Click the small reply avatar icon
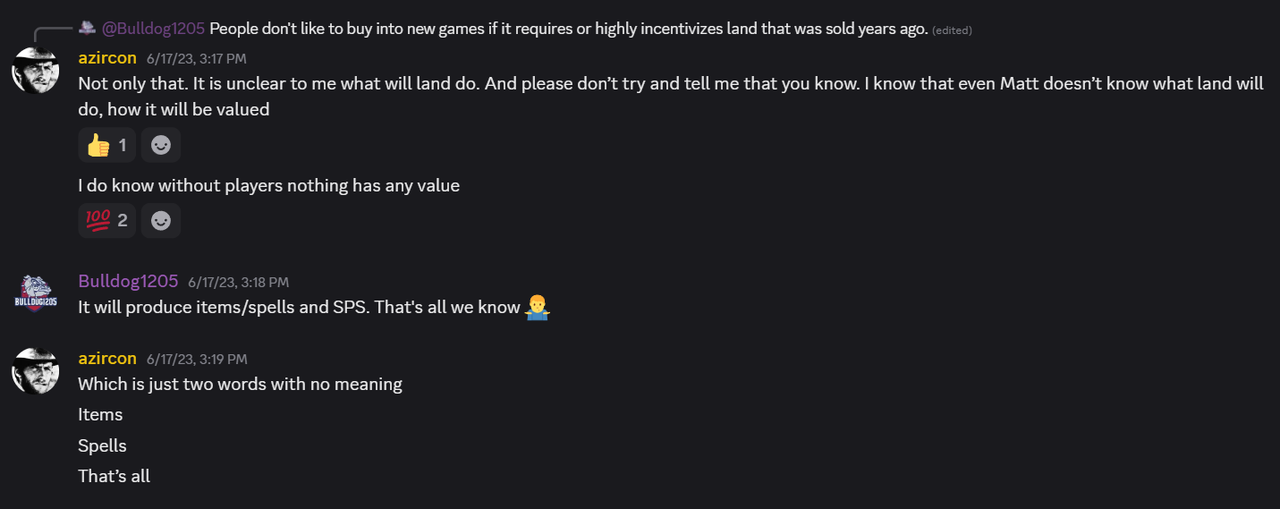The image size is (1280, 509). click(x=87, y=28)
